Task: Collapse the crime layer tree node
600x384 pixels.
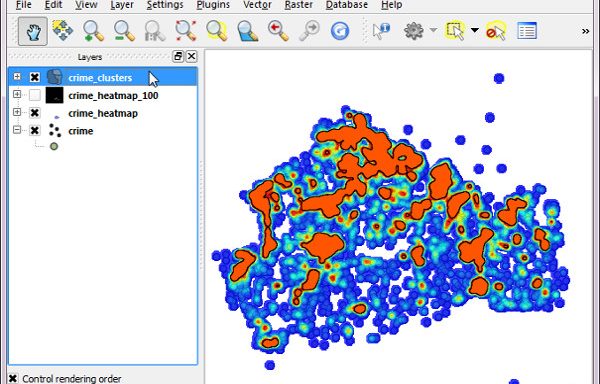Action: (17, 130)
